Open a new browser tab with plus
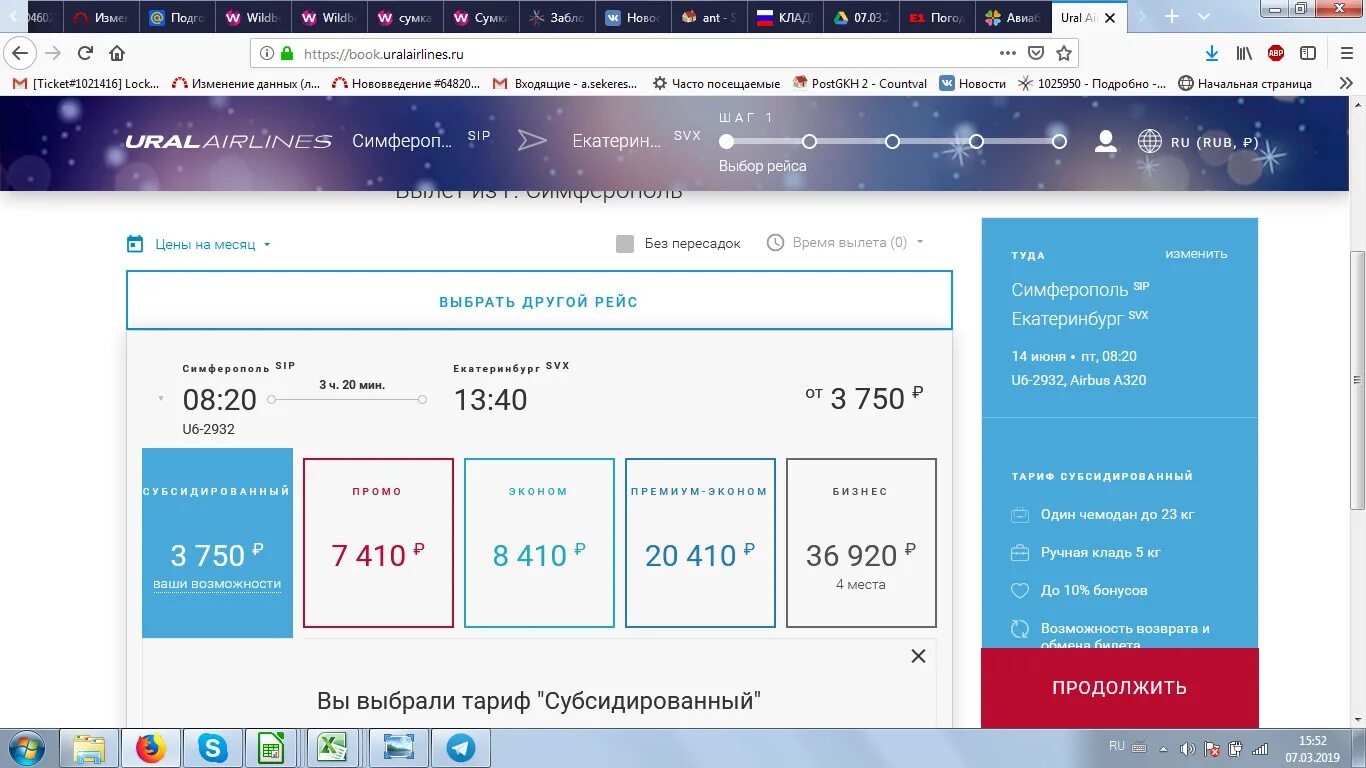This screenshot has height=768, width=1366. click(x=1172, y=17)
